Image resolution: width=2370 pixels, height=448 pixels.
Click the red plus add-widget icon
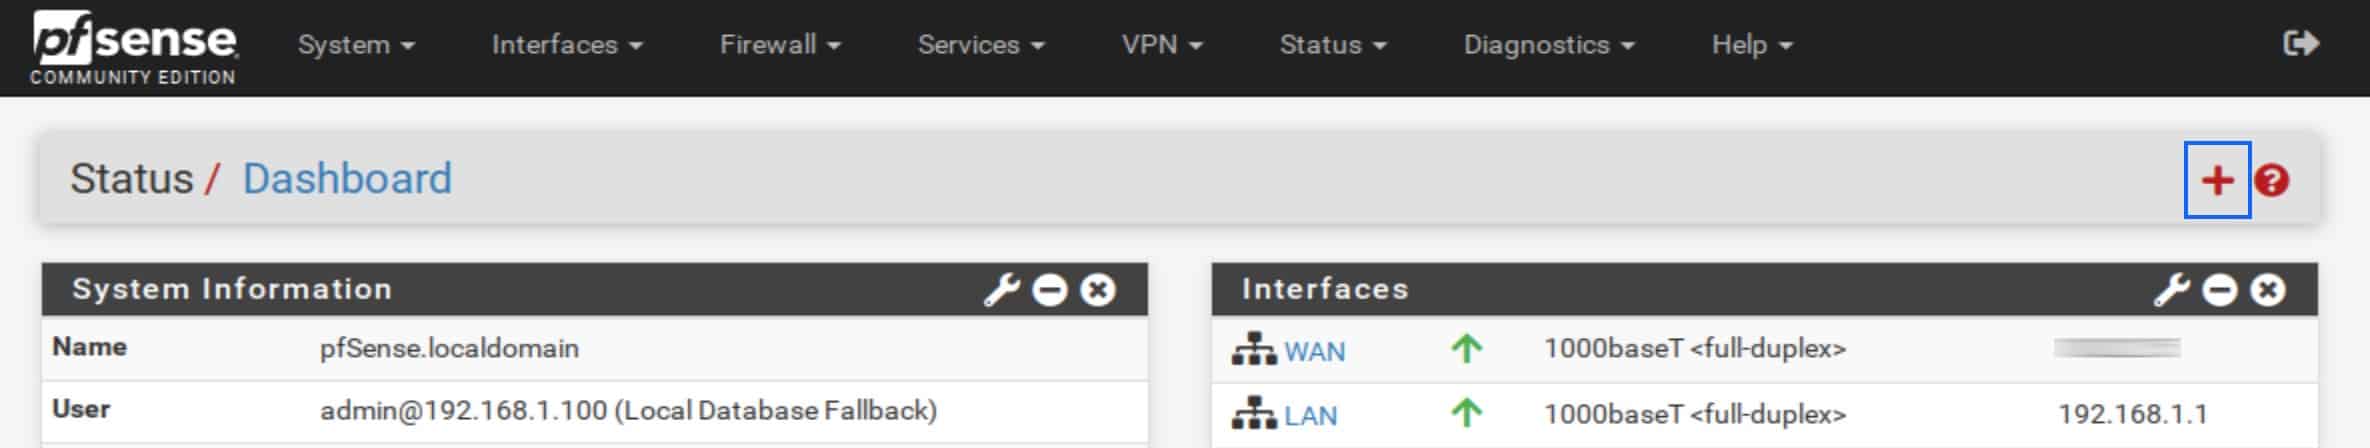pos(2217,180)
